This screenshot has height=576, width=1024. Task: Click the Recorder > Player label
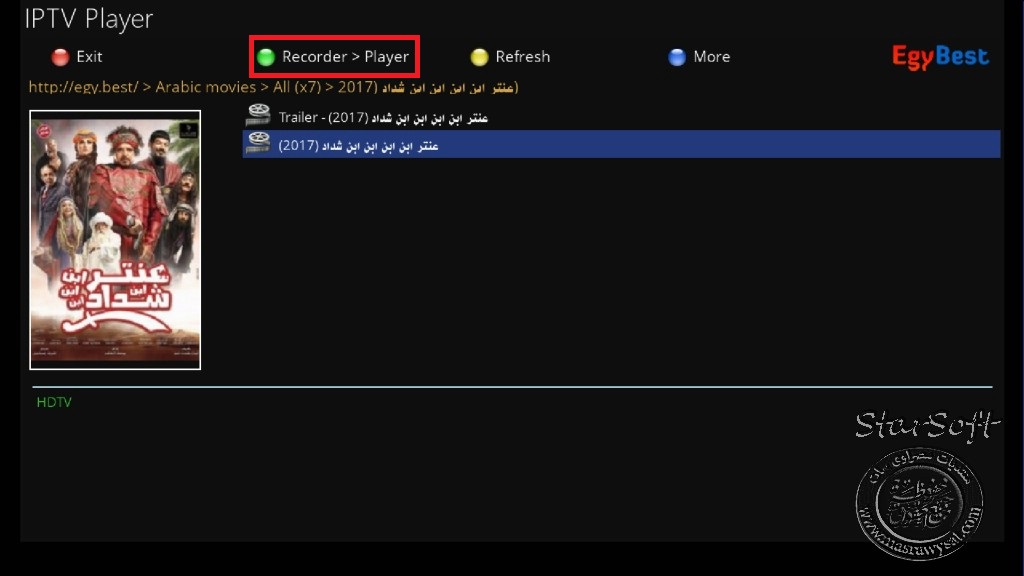pyautogui.click(x=345, y=57)
